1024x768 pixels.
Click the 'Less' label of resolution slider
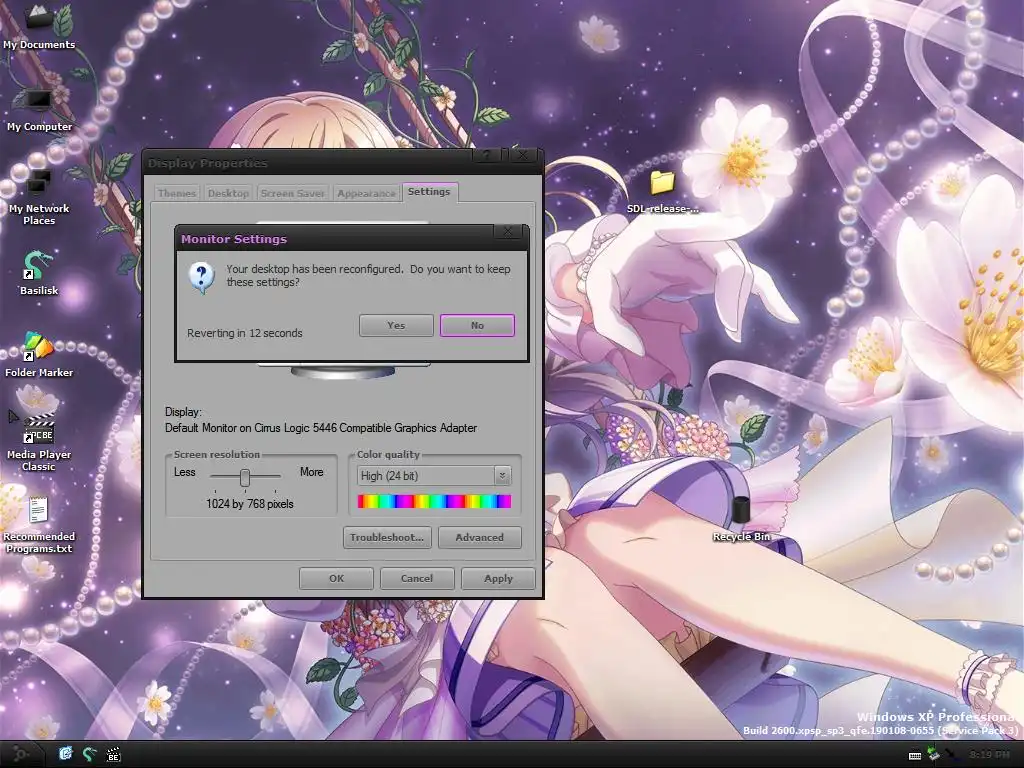[x=184, y=472]
